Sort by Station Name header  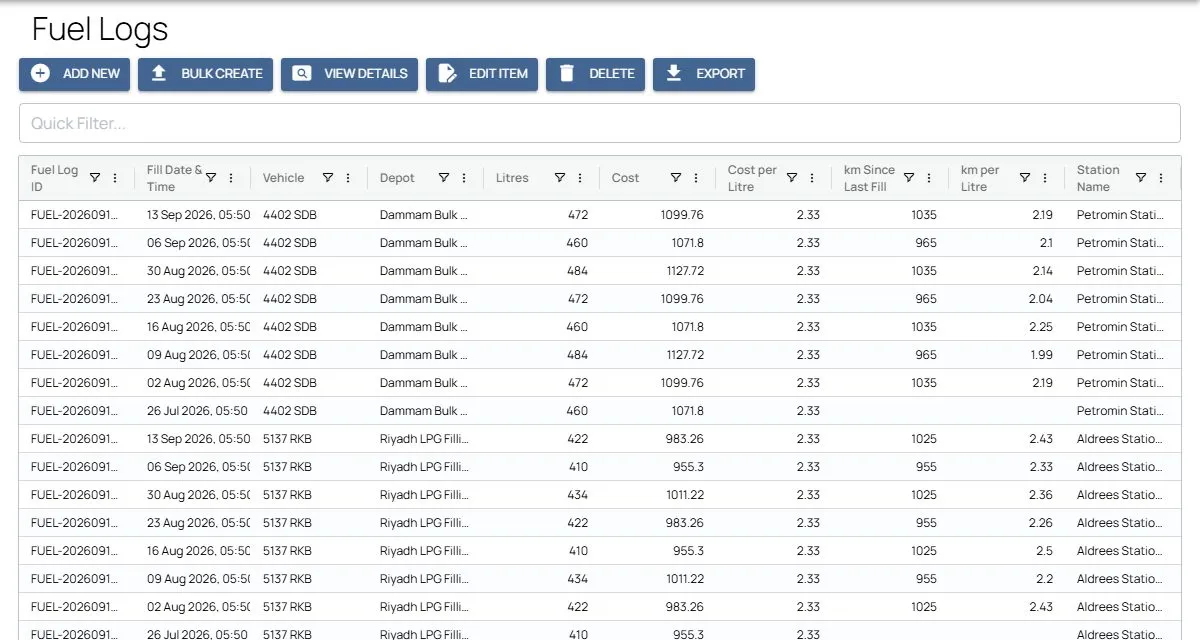point(1098,178)
